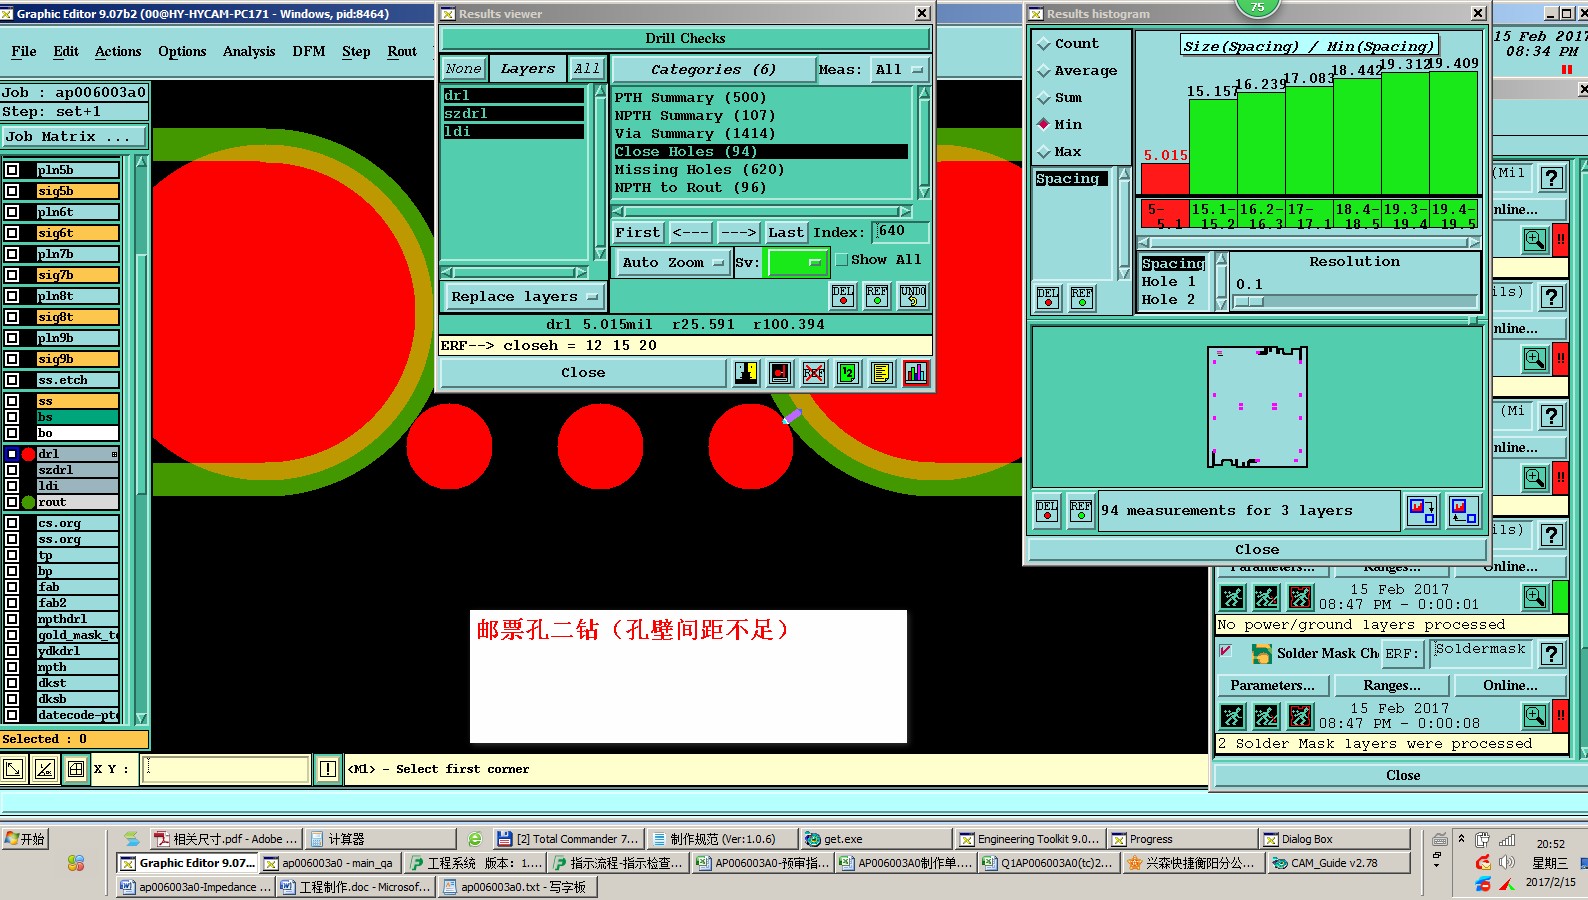Image resolution: width=1588 pixels, height=900 pixels.
Task: Click histogram-from-box import icon with left arrow
Action: pyautogui.click(x=1464, y=511)
